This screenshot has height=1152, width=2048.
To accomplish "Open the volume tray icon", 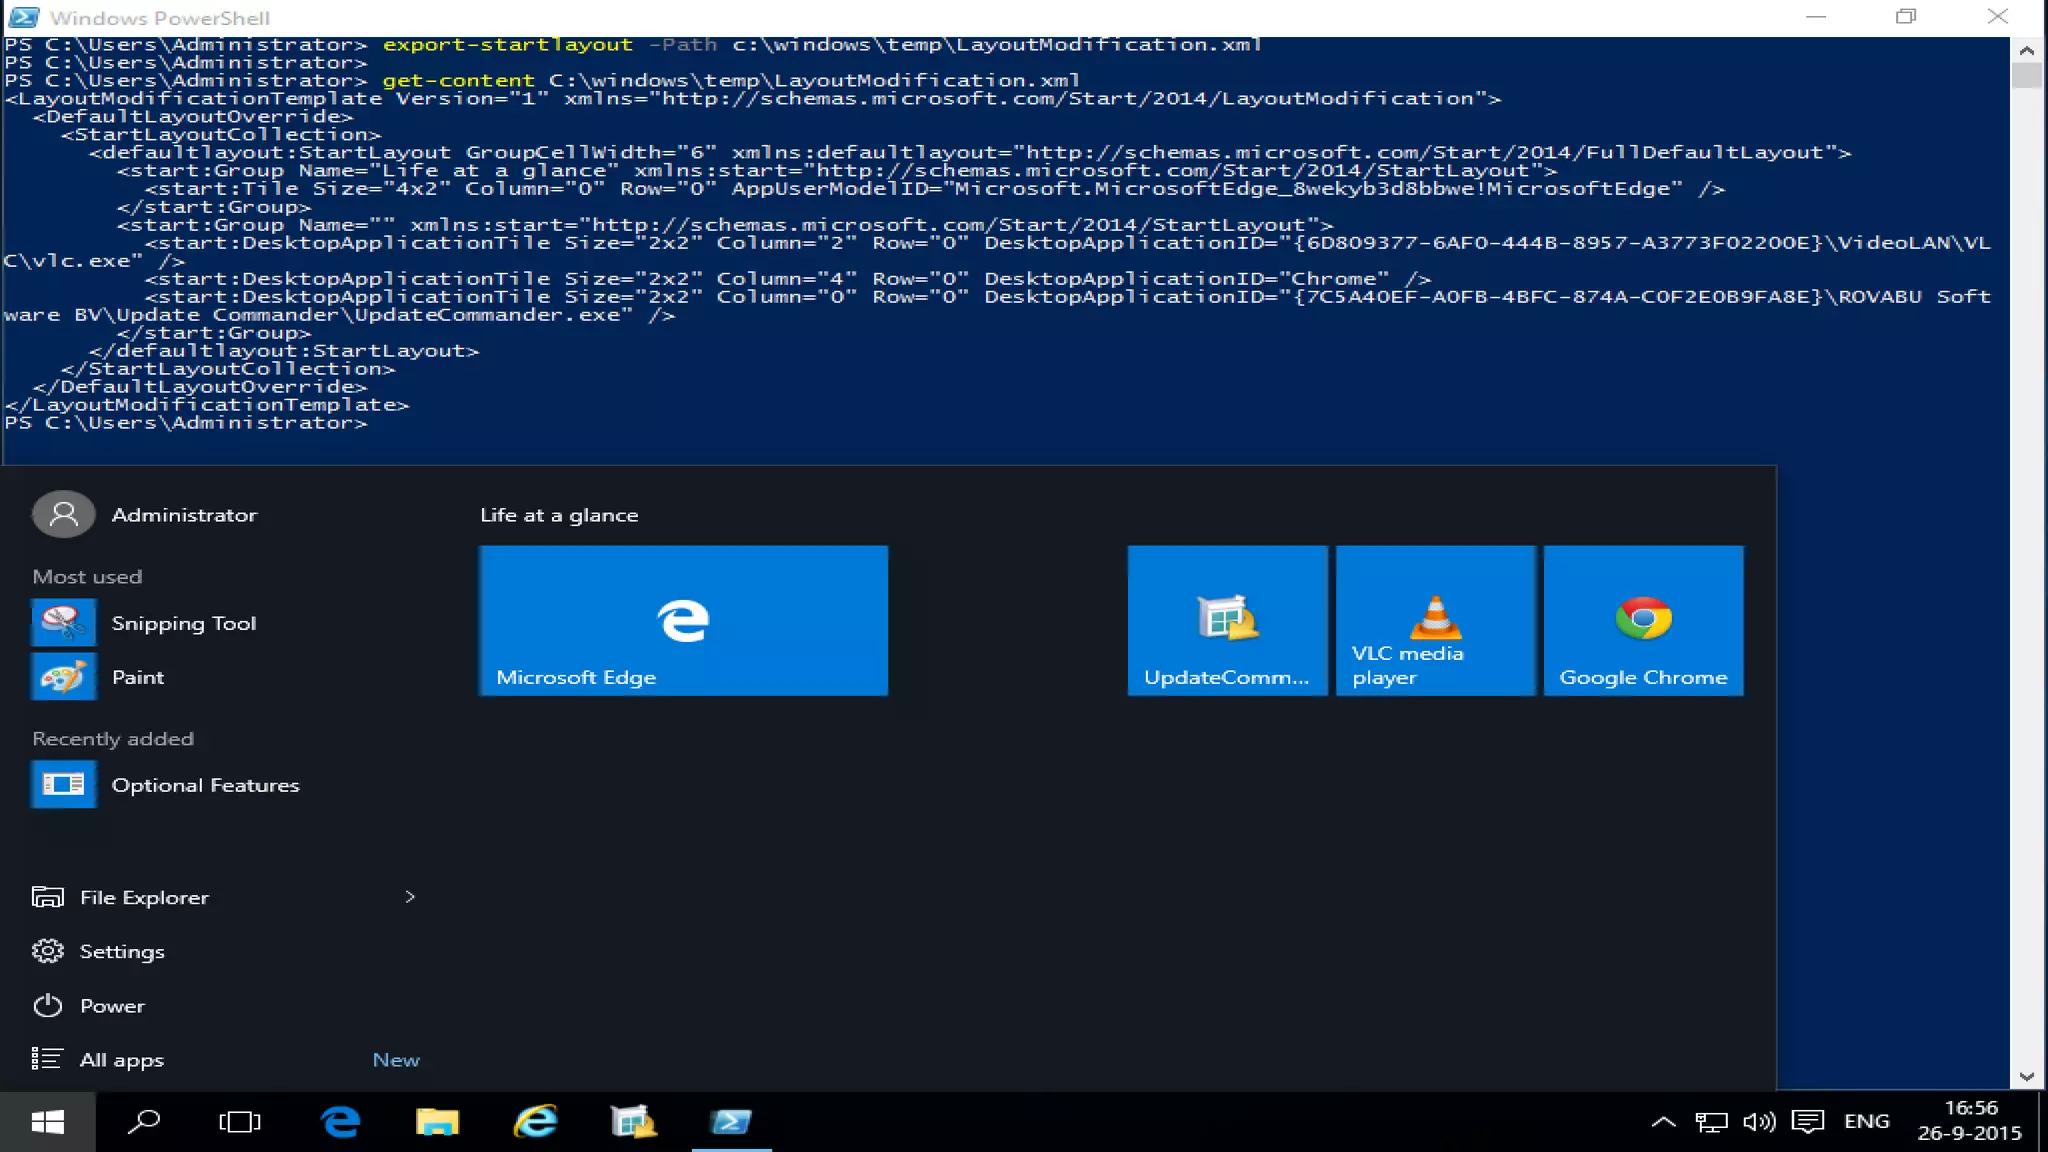I will (x=1759, y=1122).
